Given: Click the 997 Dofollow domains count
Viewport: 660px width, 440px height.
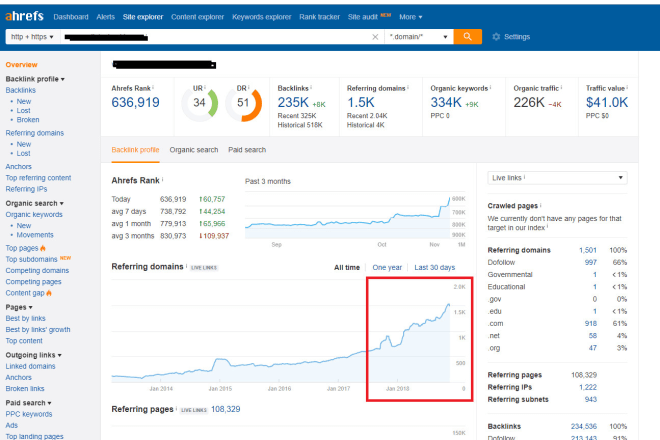Looking at the screenshot, I should point(591,262).
